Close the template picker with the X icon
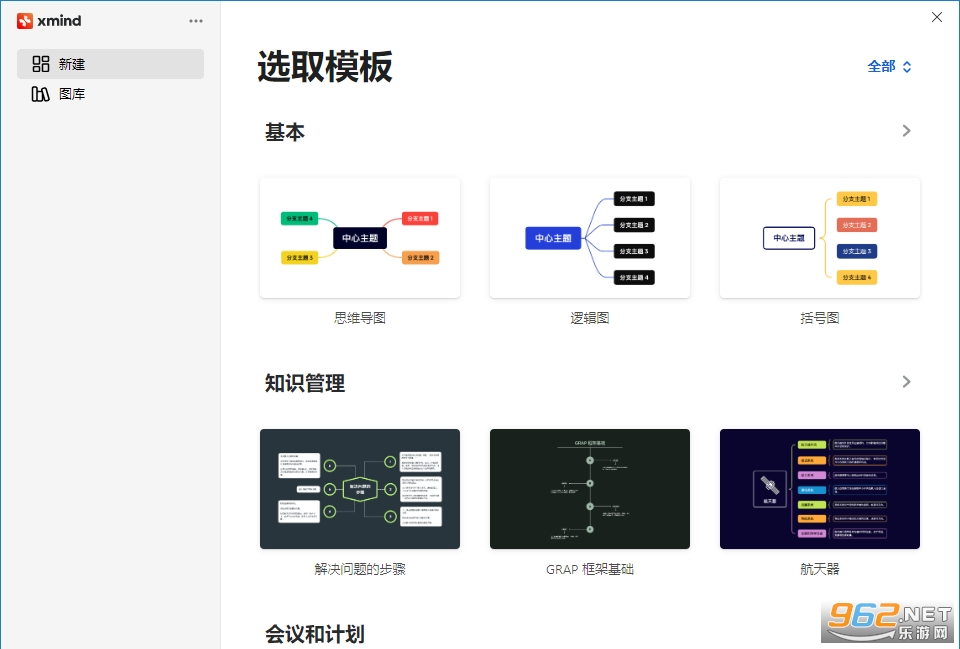This screenshot has height=649, width=960. (937, 17)
